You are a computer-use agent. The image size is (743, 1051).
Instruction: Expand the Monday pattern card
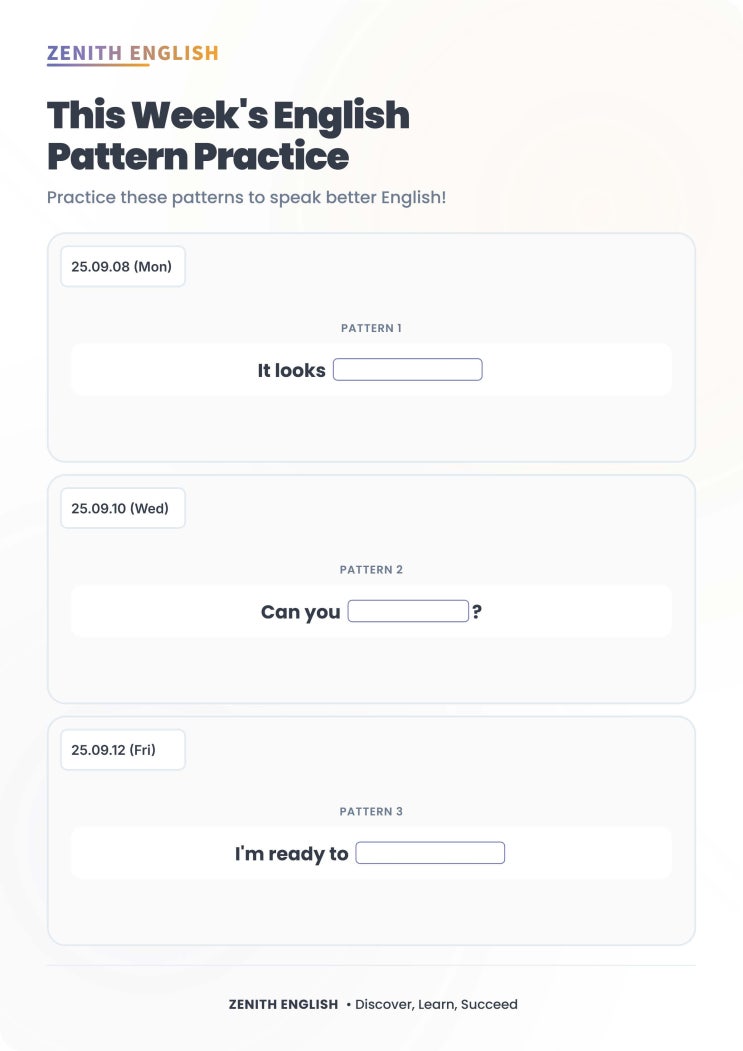point(371,345)
